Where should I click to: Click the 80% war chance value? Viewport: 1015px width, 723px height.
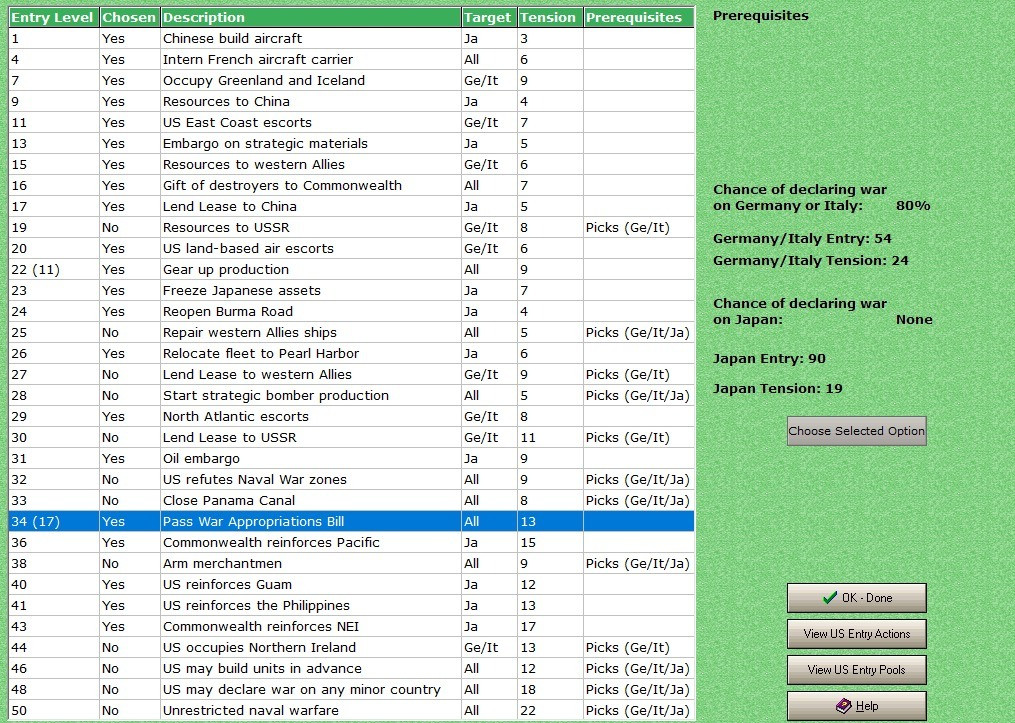pyautogui.click(x=913, y=206)
